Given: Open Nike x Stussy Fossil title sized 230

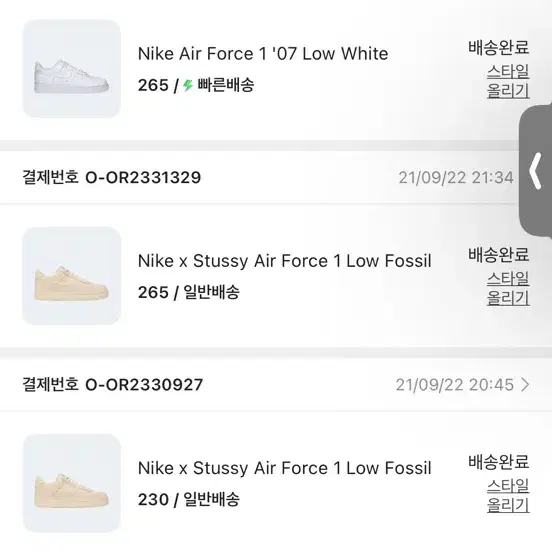Looking at the screenshot, I should (284, 468).
